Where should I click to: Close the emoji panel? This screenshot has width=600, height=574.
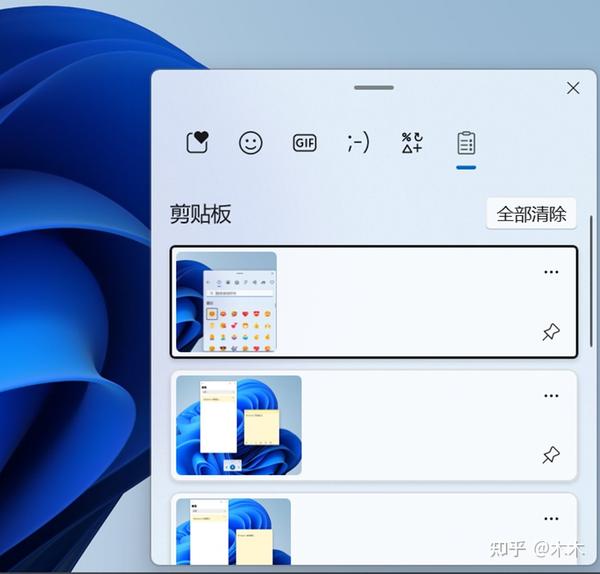[573, 88]
